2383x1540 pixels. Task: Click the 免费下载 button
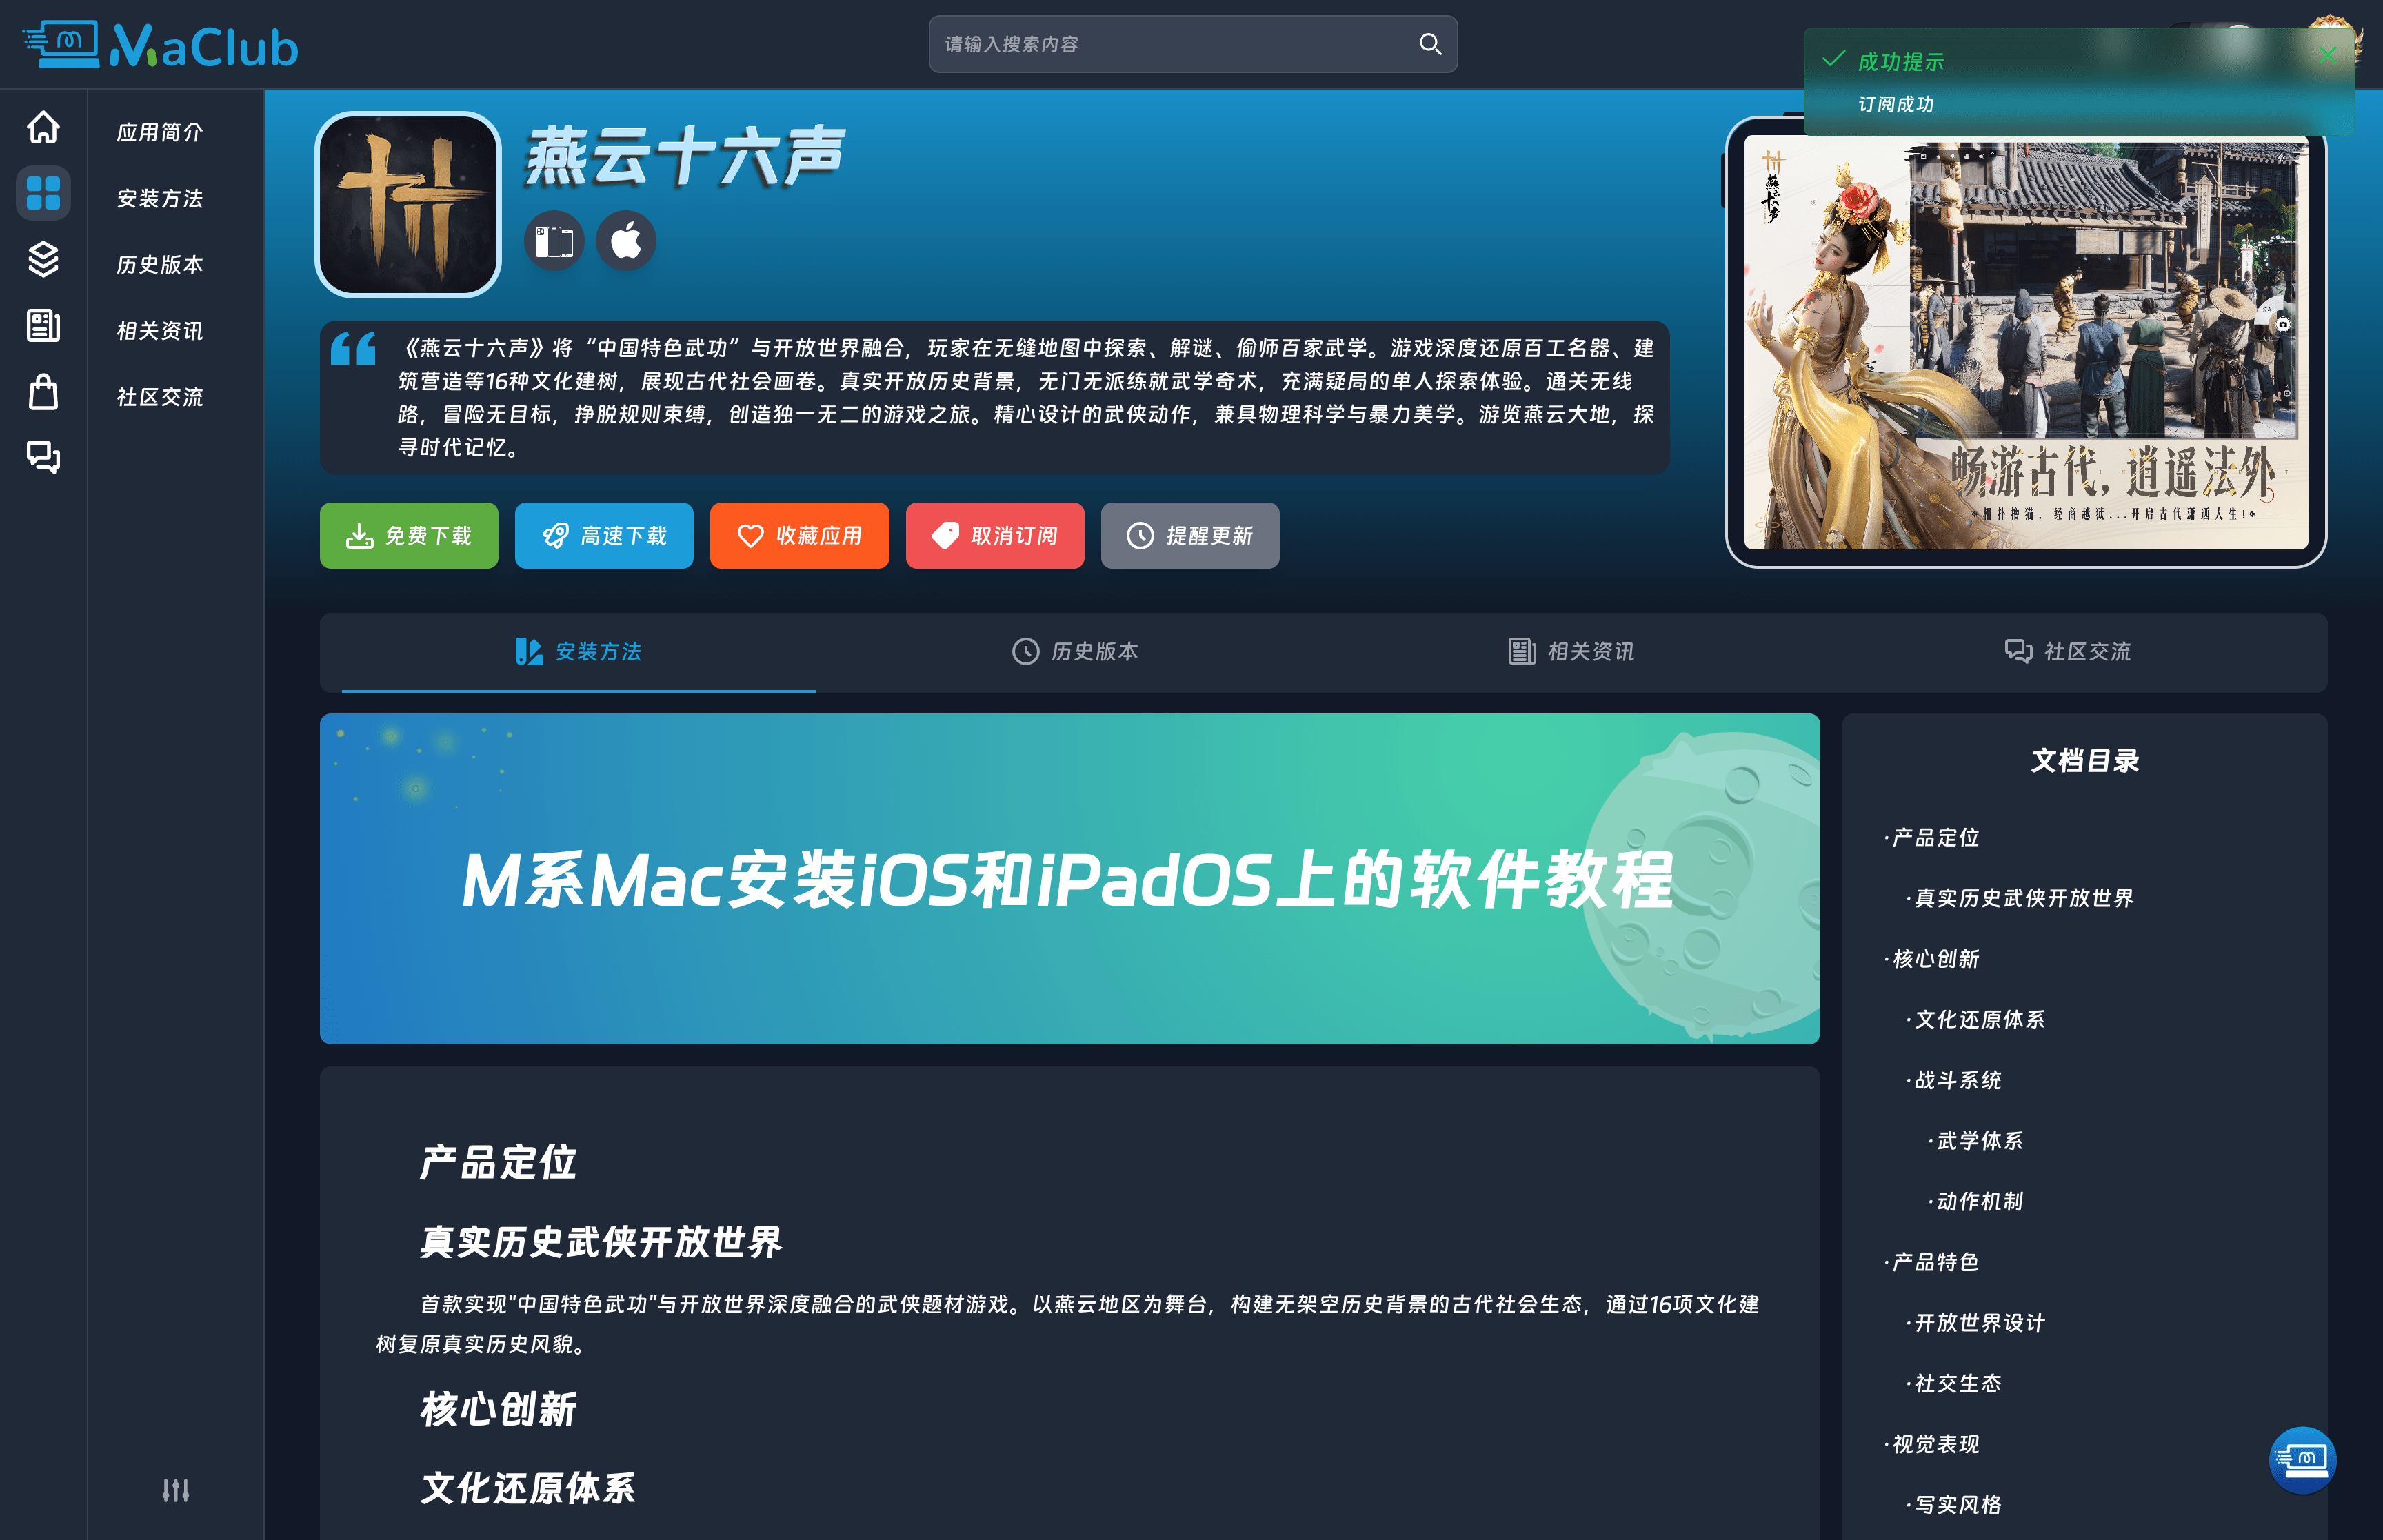click(408, 536)
